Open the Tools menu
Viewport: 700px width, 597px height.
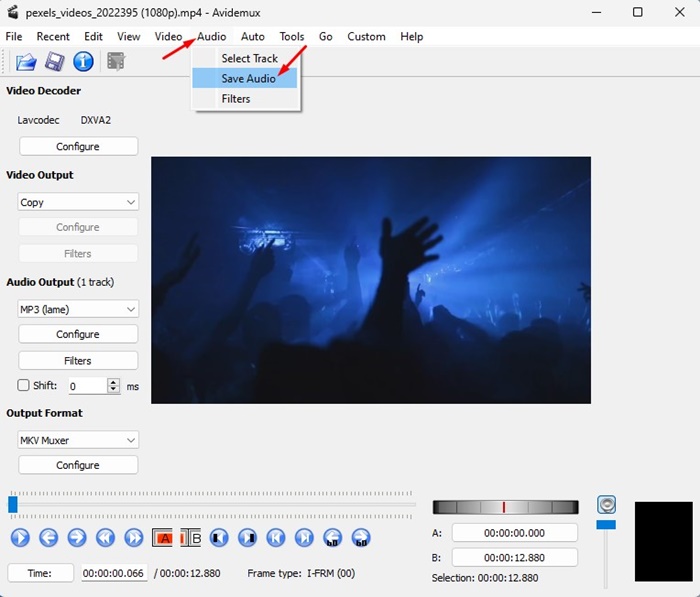point(292,37)
